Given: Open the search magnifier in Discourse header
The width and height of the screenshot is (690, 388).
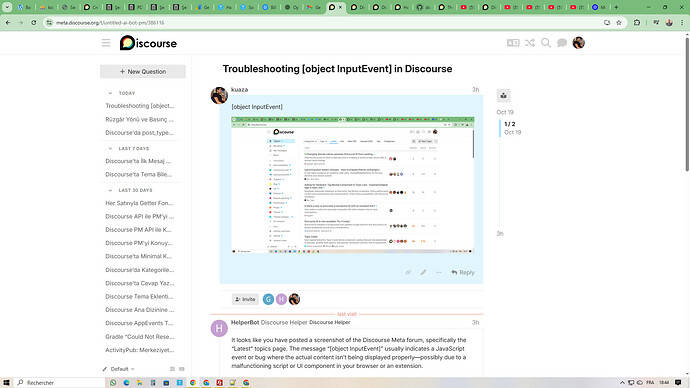Looking at the screenshot, I should 546,43.
